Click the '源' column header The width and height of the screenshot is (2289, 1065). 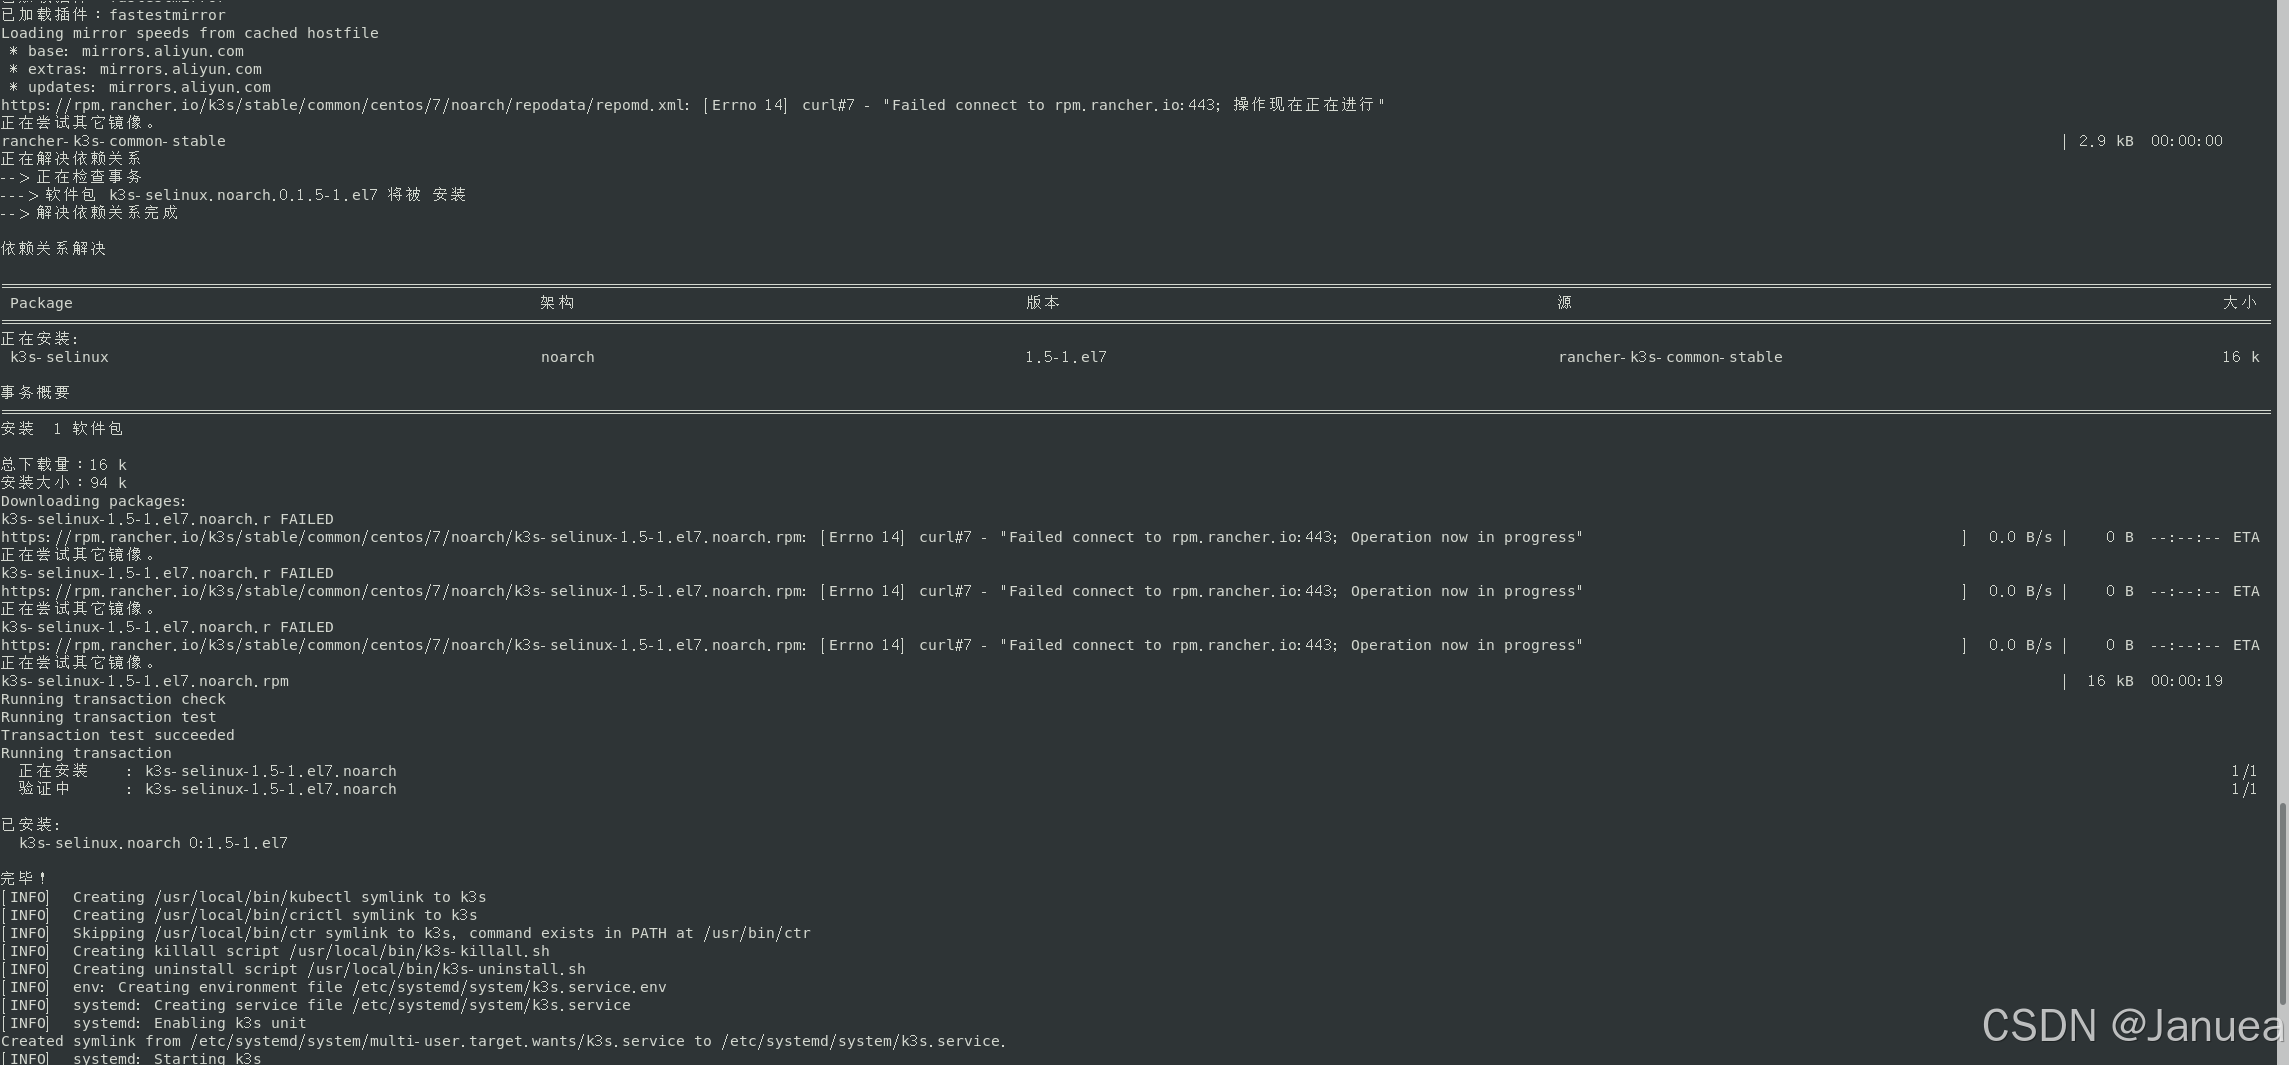coord(1565,303)
